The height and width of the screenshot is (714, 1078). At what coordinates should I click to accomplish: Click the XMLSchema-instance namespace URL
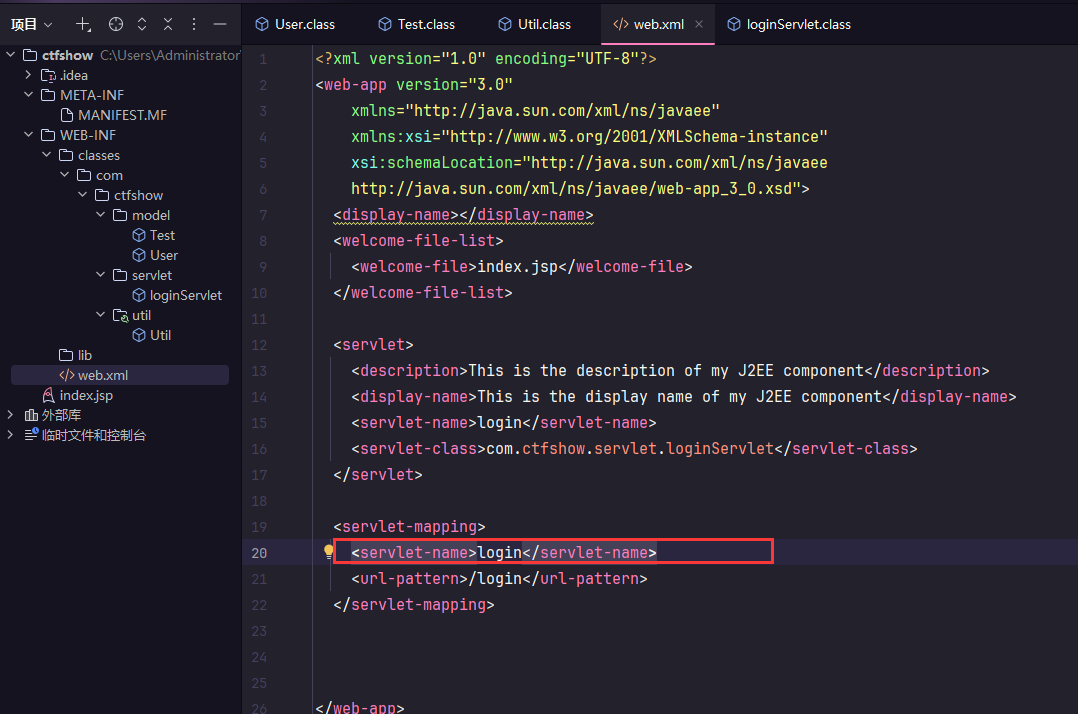click(x=634, y=137)
